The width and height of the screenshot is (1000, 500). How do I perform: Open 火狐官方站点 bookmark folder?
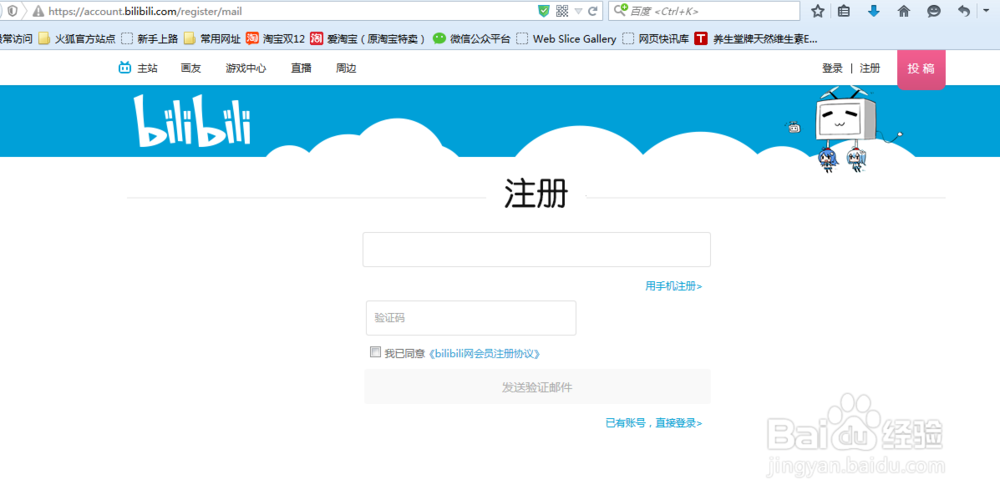pyautogui.click(x=77, y=39)
